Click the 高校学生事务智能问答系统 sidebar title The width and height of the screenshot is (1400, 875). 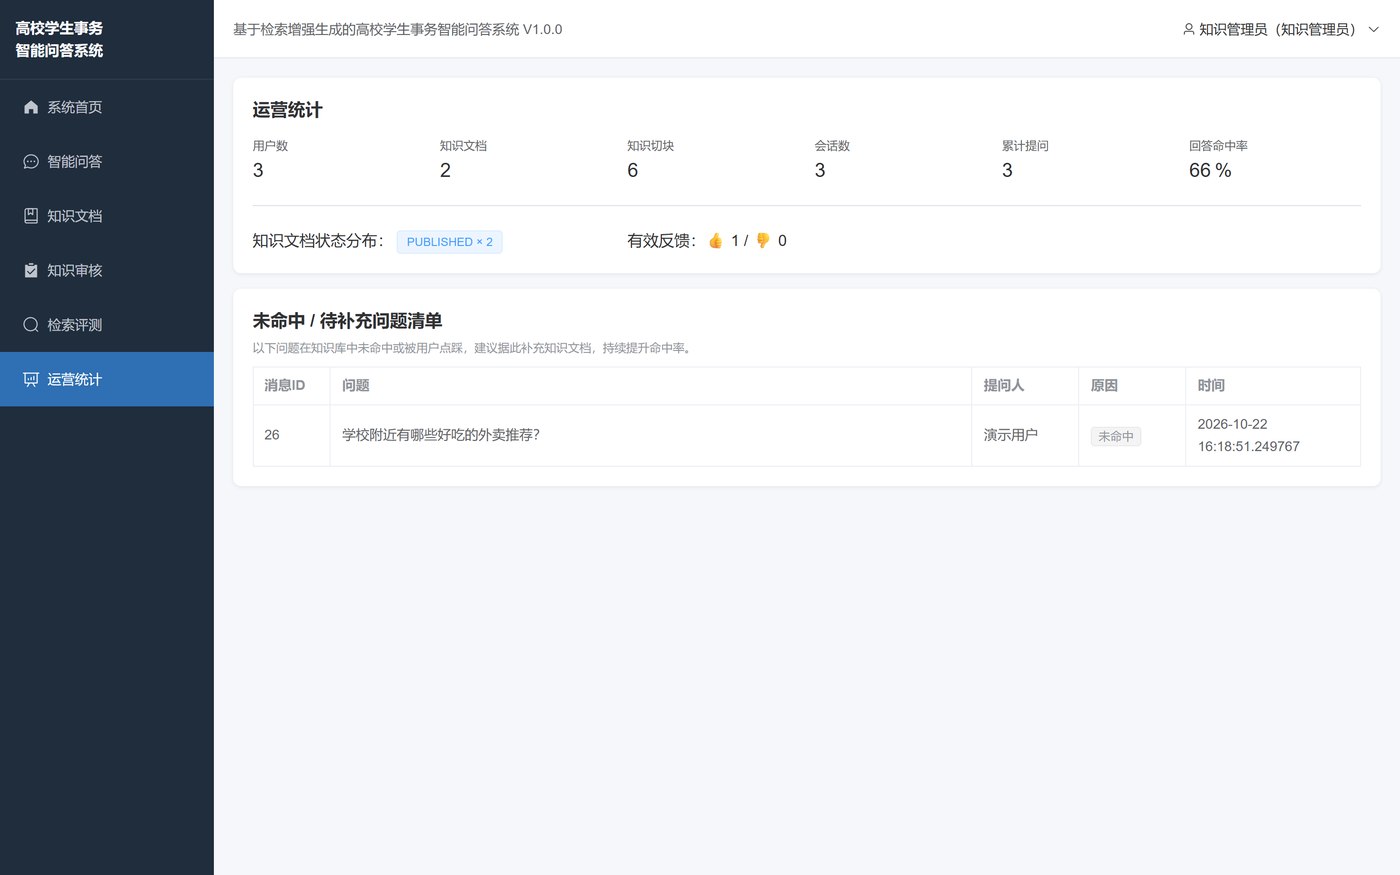59,39
